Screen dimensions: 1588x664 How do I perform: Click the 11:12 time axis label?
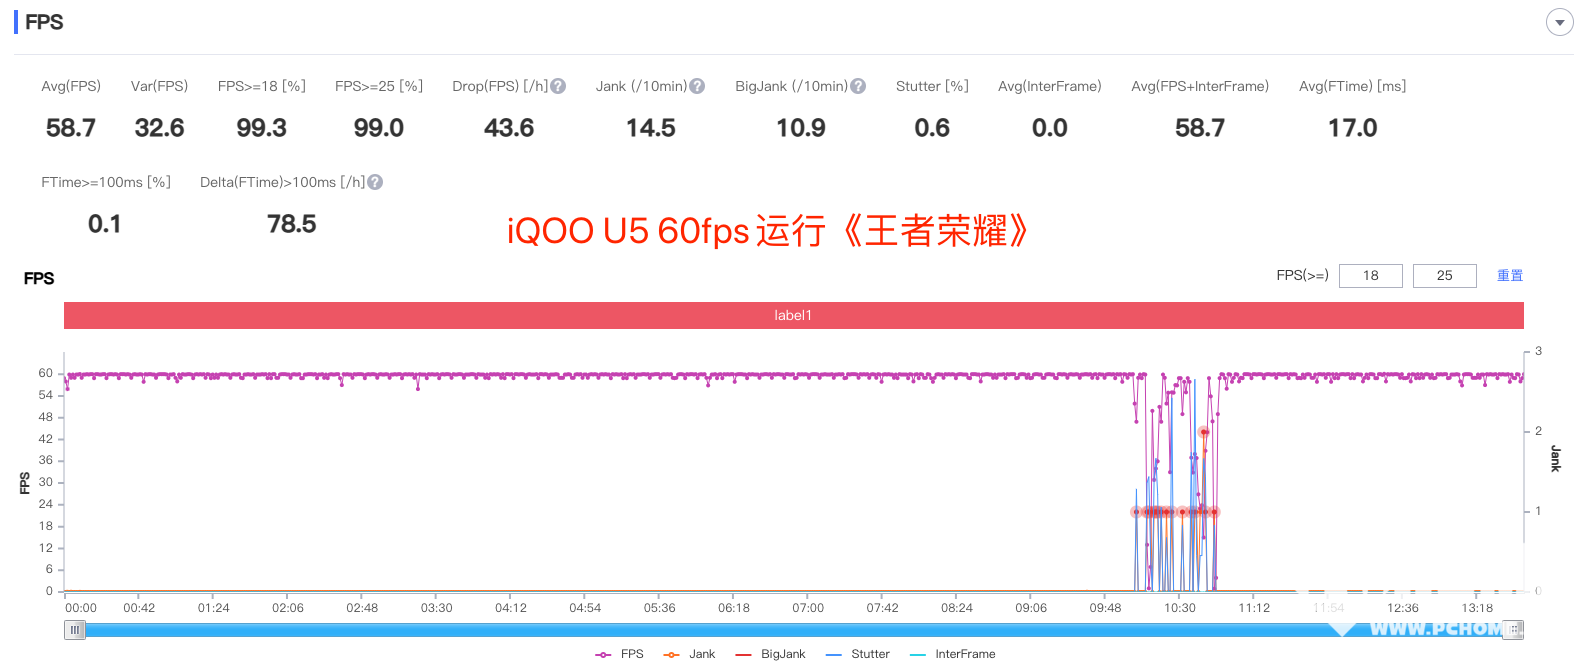click(x=1254, y=608)
